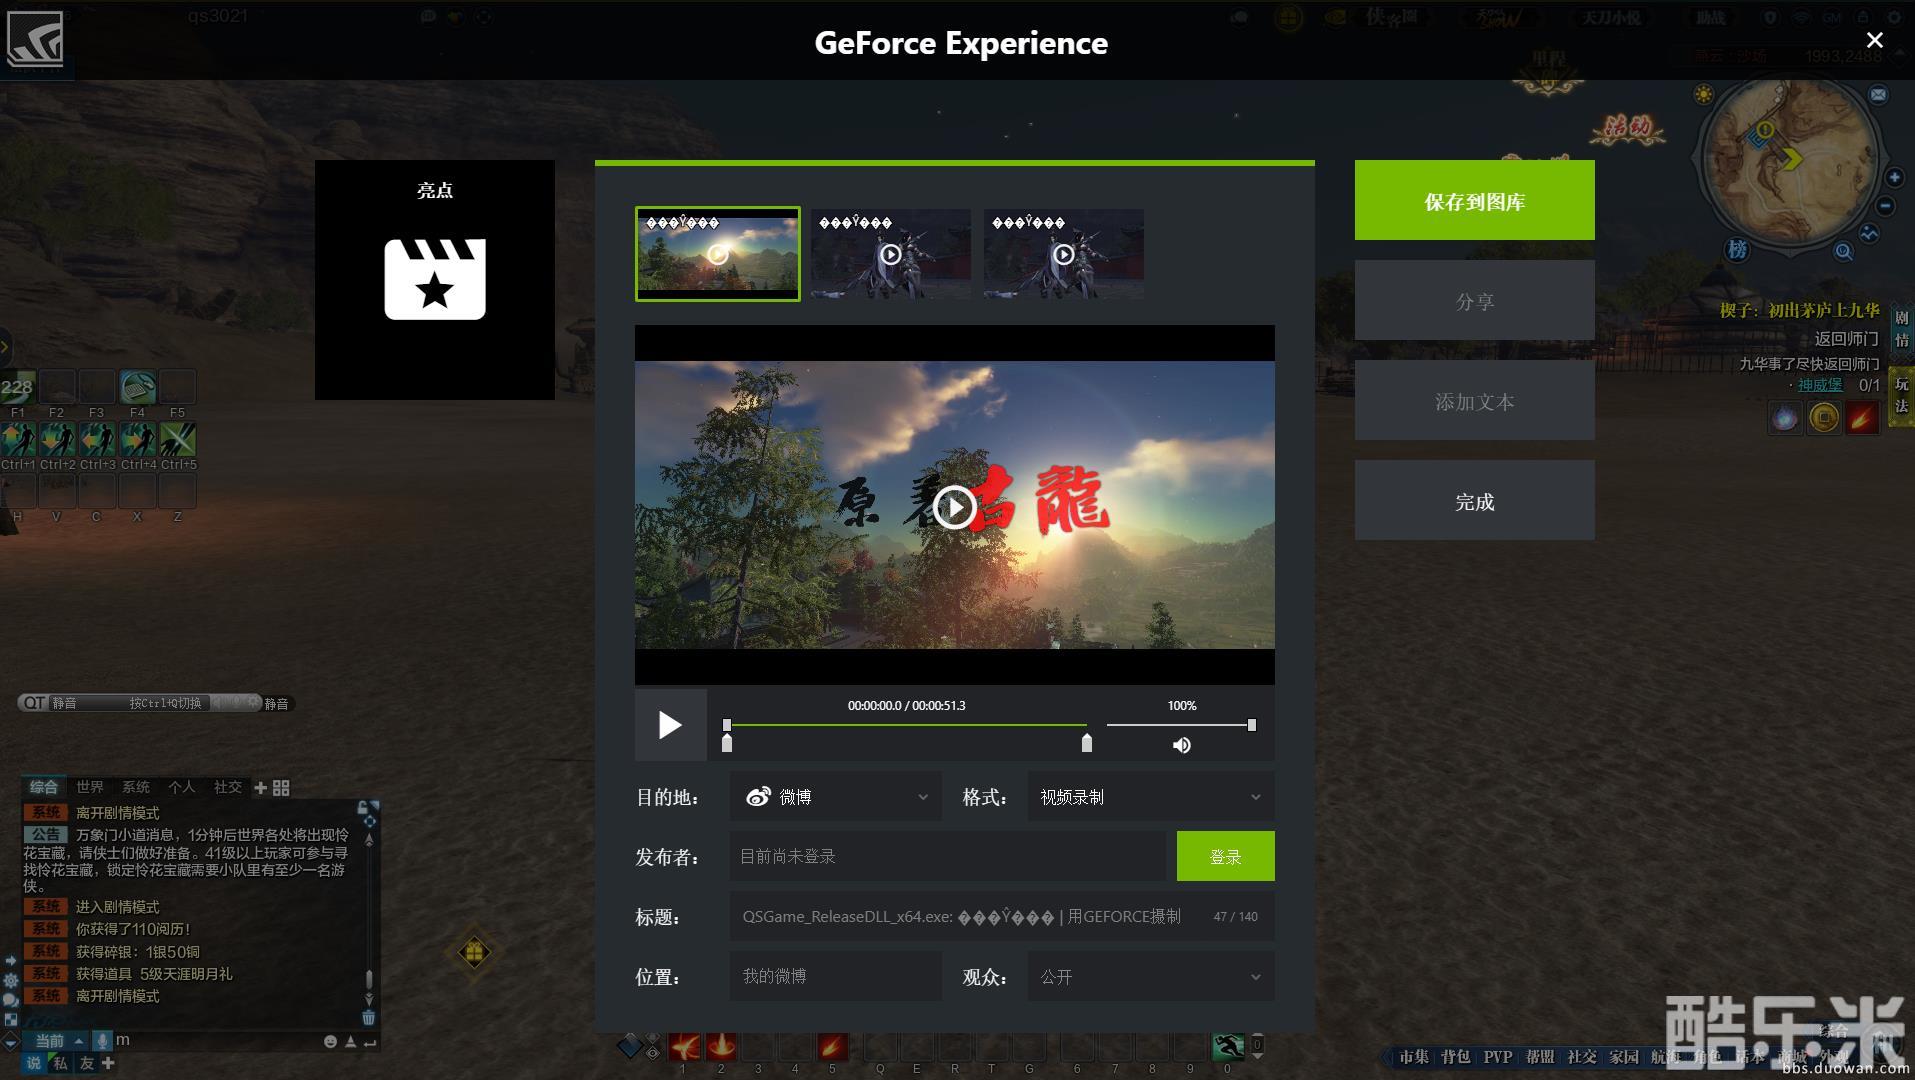1915x1080 pixels.
Task: Click the trim start handle on timeline
Action: pos(727,743)
